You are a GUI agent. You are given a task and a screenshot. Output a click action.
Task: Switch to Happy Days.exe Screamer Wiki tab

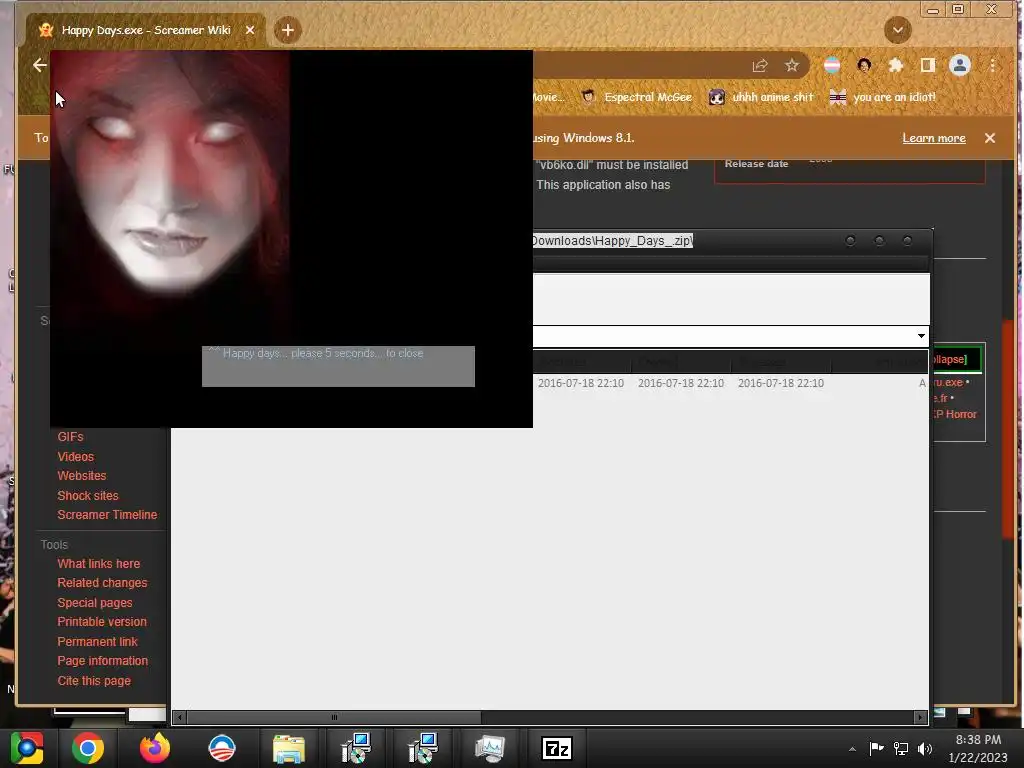pyautogui.click(x=146, y=30)
